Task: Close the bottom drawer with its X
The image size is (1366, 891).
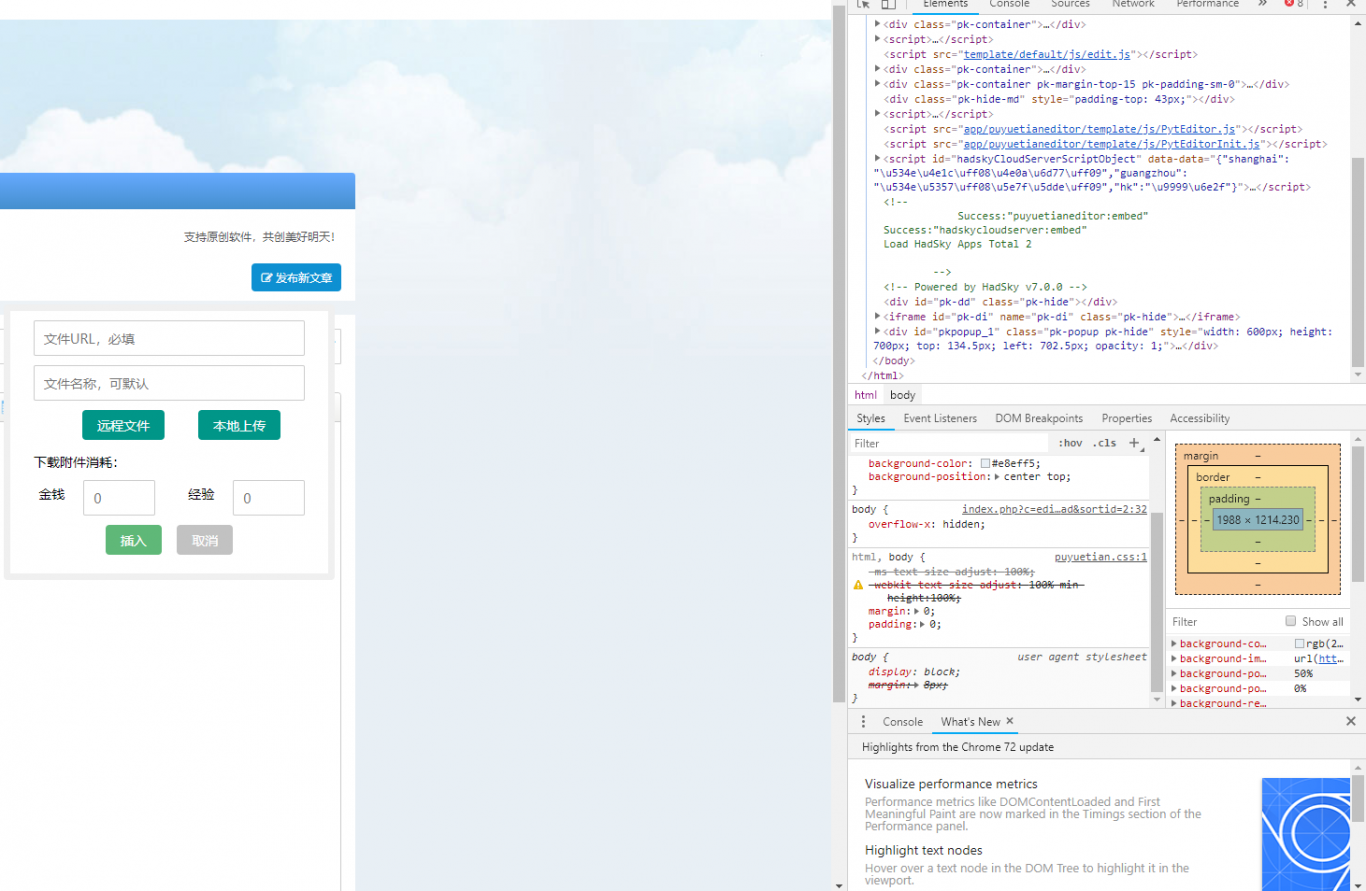Action: (x=1351, y=721)
